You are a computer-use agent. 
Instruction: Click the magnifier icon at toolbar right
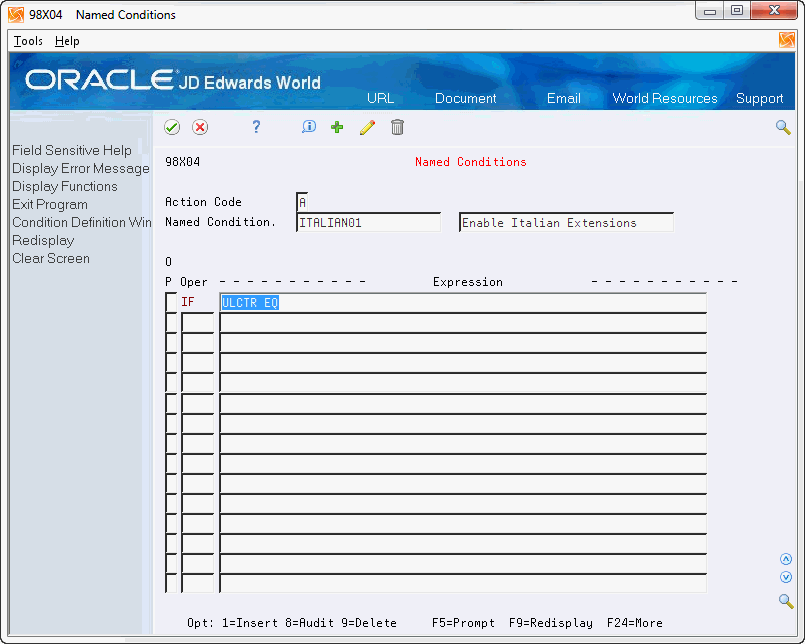(783, 127)
